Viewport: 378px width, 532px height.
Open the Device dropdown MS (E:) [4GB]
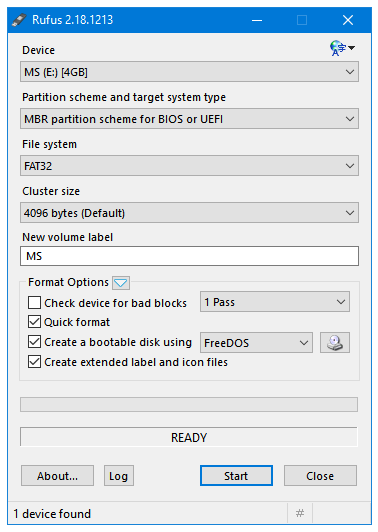tap(189, 72)
